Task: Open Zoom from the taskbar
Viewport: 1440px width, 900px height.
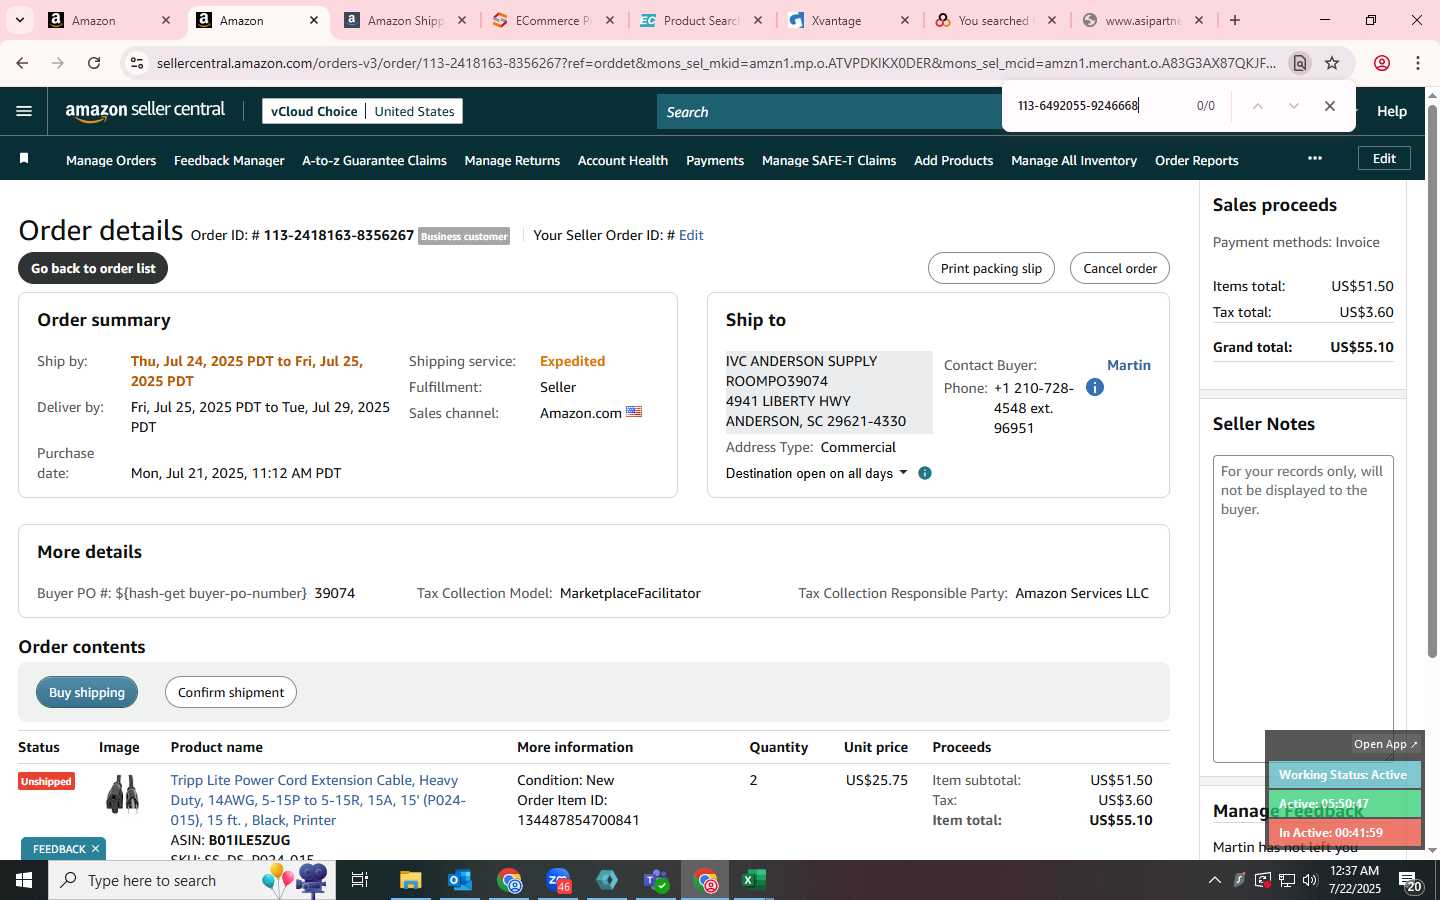Action: (x=558, y=880)
